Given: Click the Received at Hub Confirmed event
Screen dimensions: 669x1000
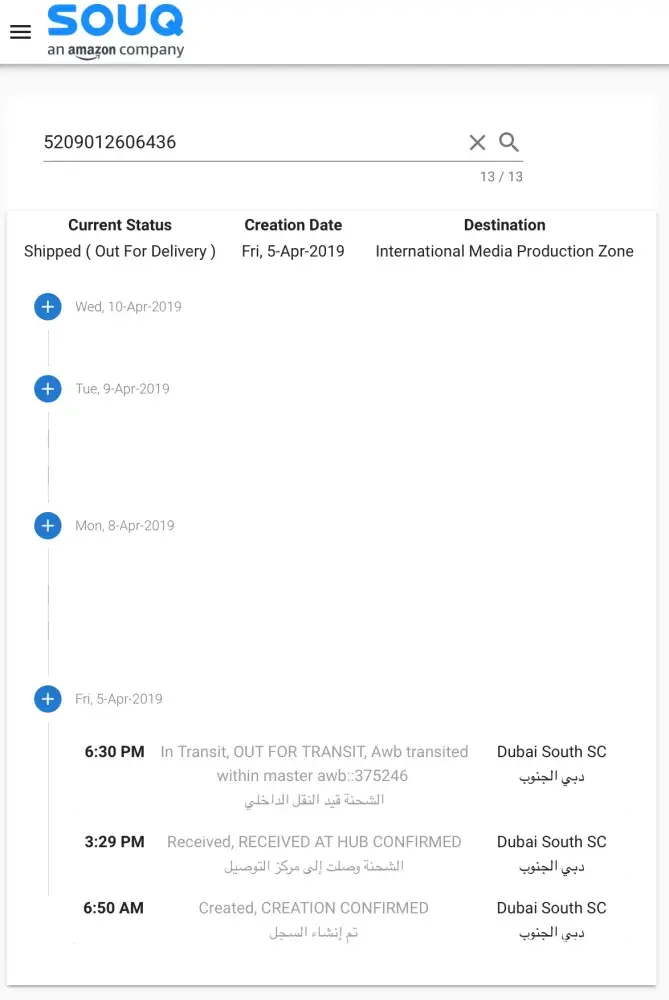Looking at the screenshot, I should tap(314, 842).
